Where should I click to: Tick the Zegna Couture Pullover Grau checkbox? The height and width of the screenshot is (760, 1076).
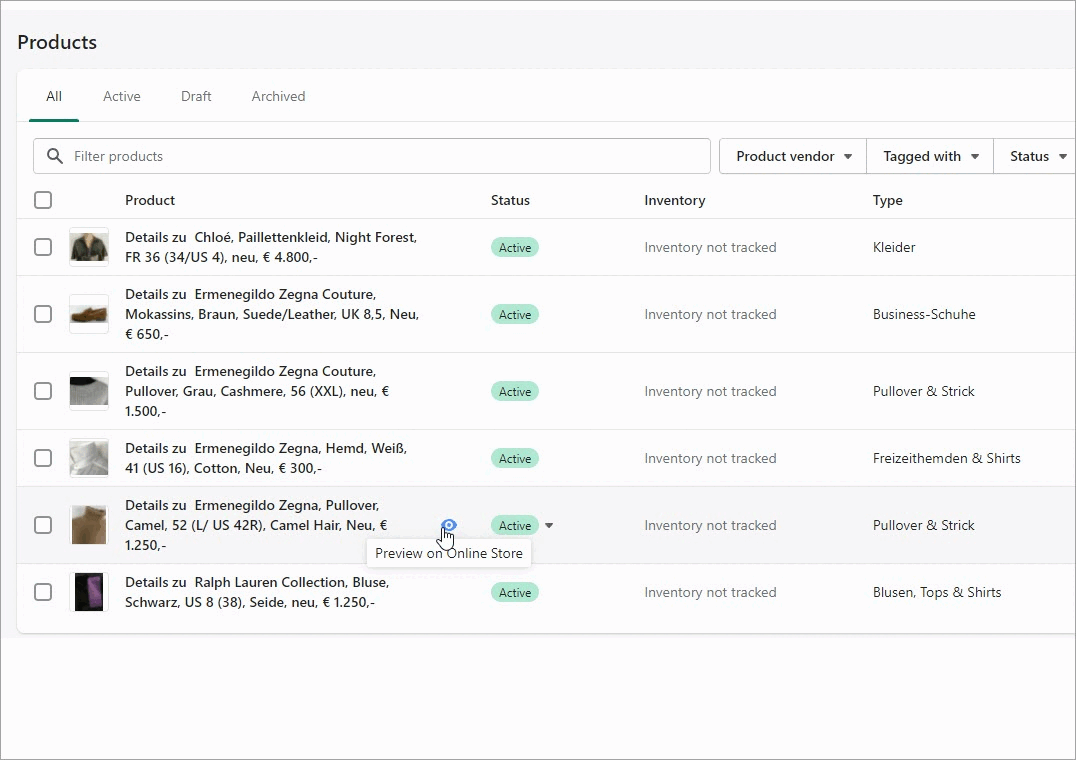pos(43,391)
